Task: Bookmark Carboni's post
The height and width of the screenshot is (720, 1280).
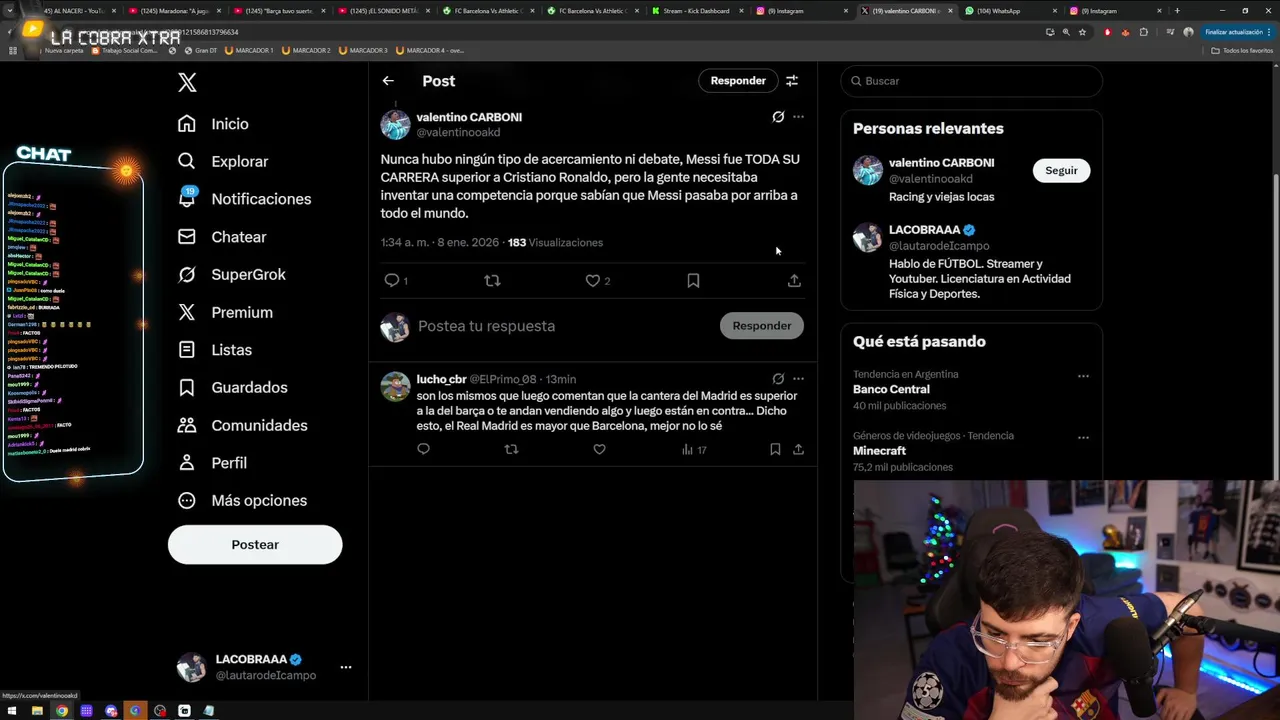Action: [x=693, y=281]
